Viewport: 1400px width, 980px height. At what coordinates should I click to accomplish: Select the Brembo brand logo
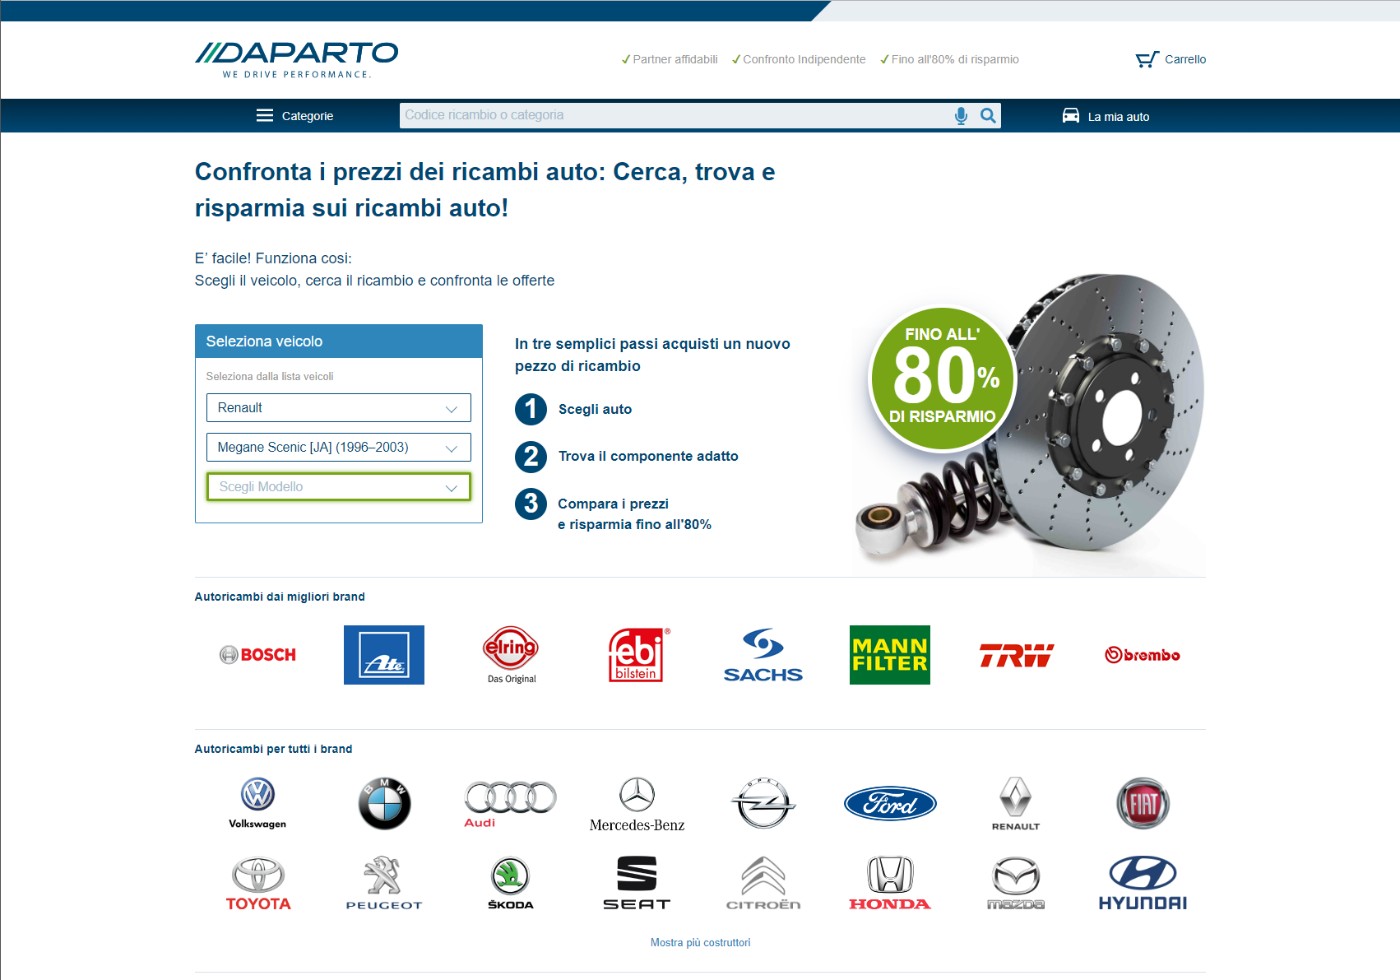pos(1142,655)
